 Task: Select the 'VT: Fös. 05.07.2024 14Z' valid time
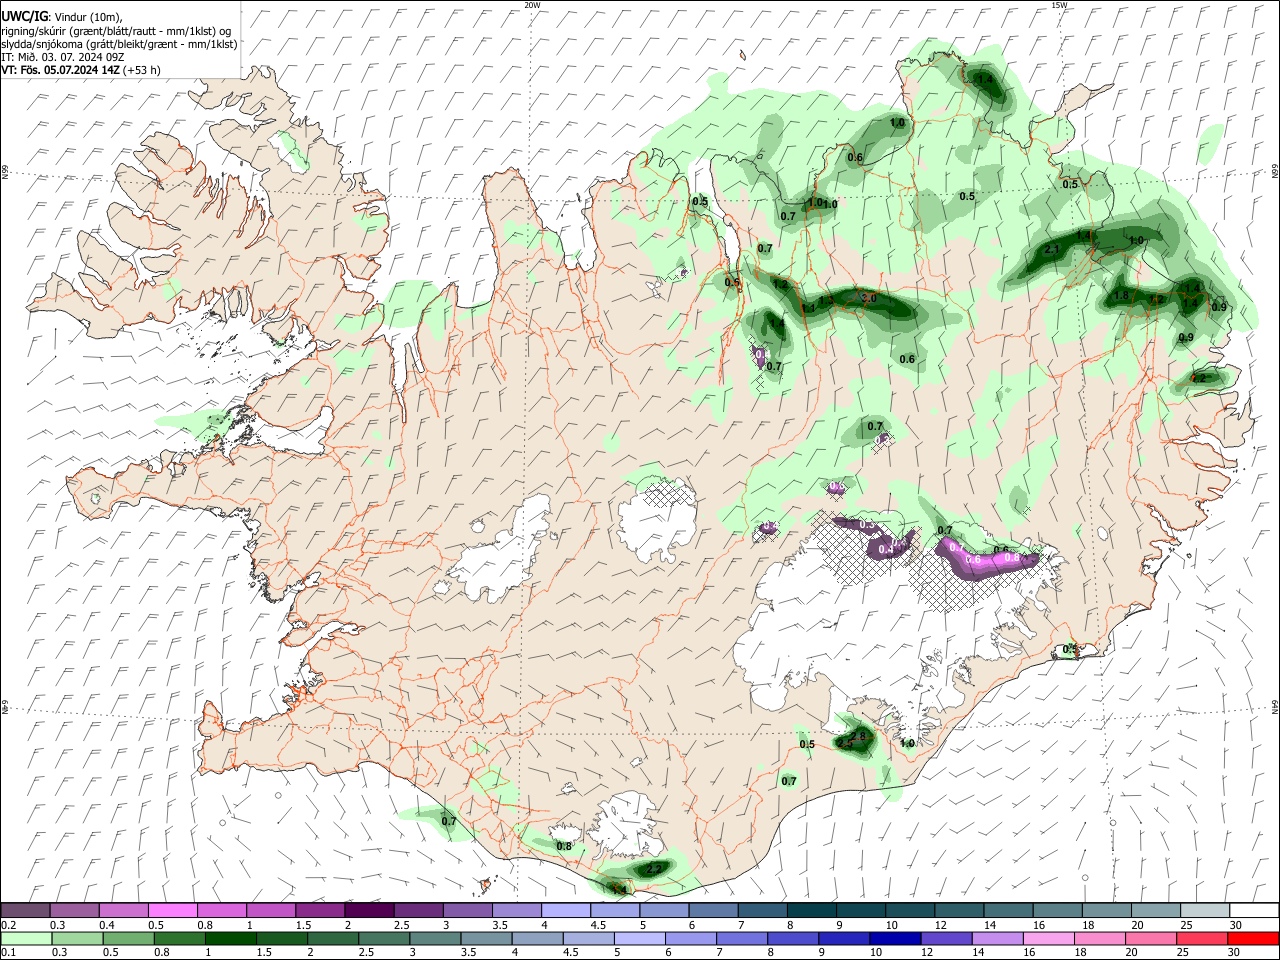click(x=60, y=70)
